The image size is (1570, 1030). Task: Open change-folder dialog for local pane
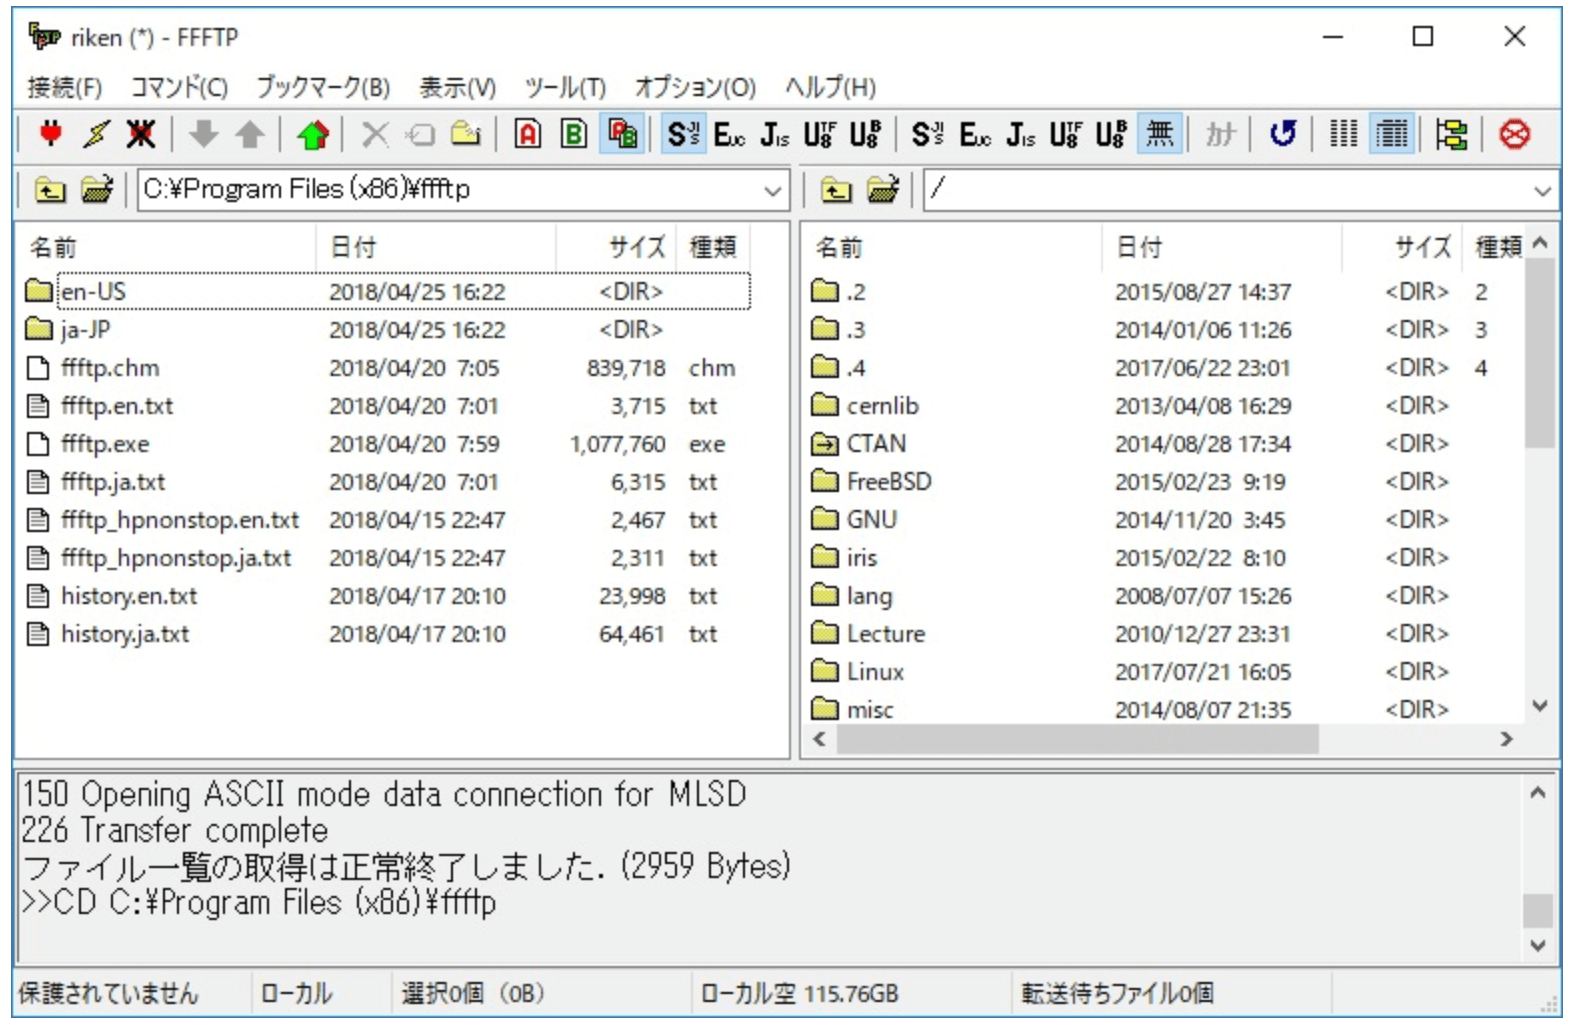(97, 190)
